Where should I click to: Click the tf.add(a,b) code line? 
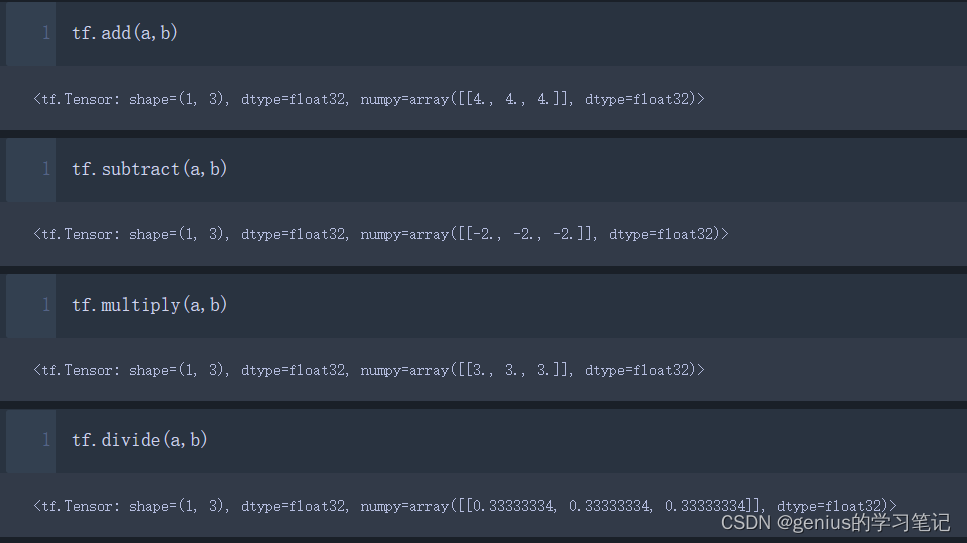(x=125, y=33)
